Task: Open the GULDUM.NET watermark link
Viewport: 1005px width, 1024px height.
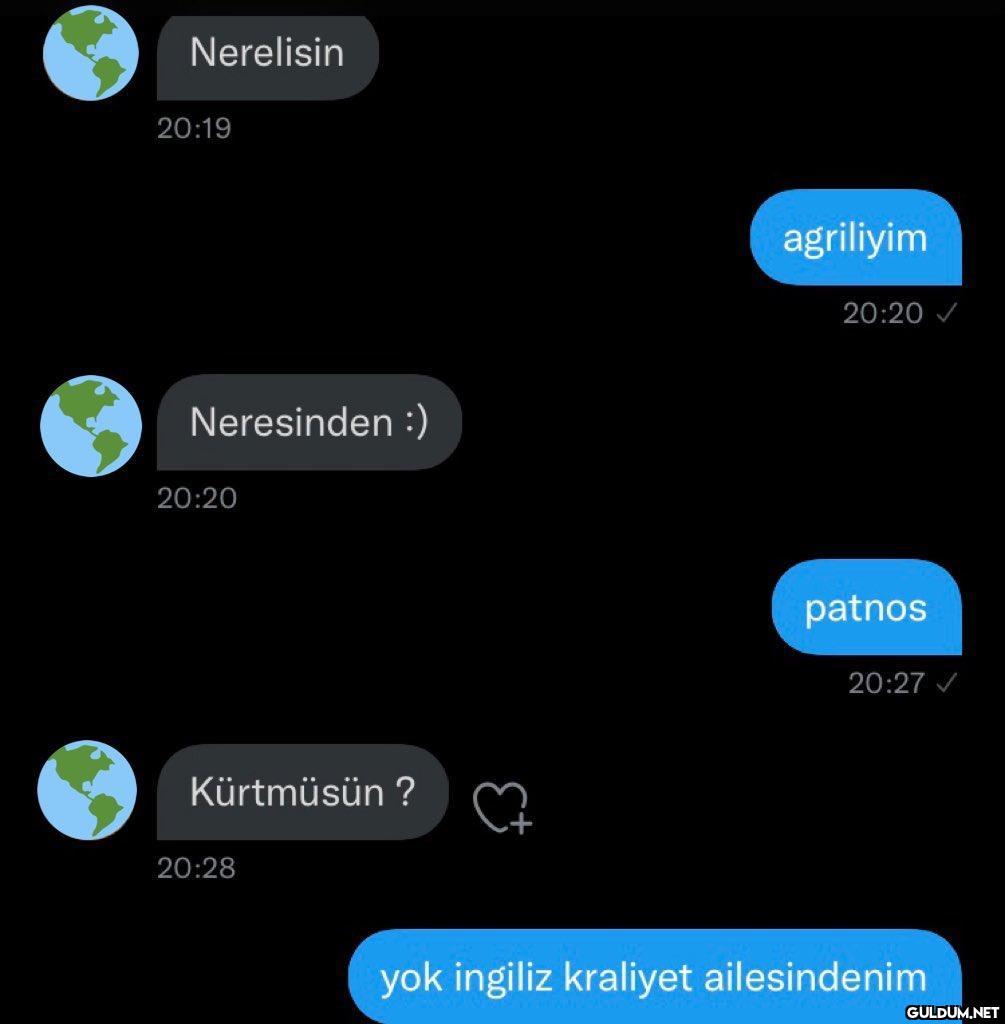Action: pyautogui.click(x=952, y=1012)
